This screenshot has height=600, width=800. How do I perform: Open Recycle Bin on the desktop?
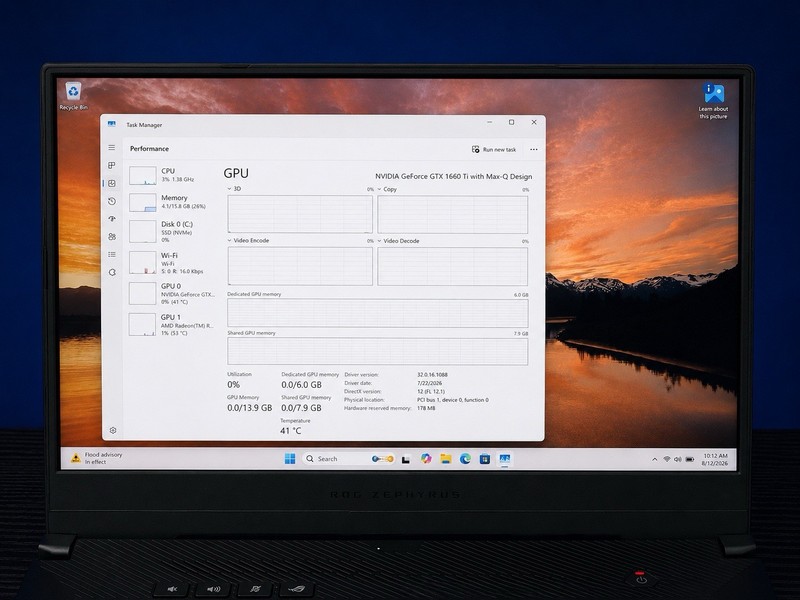(73, 96)
